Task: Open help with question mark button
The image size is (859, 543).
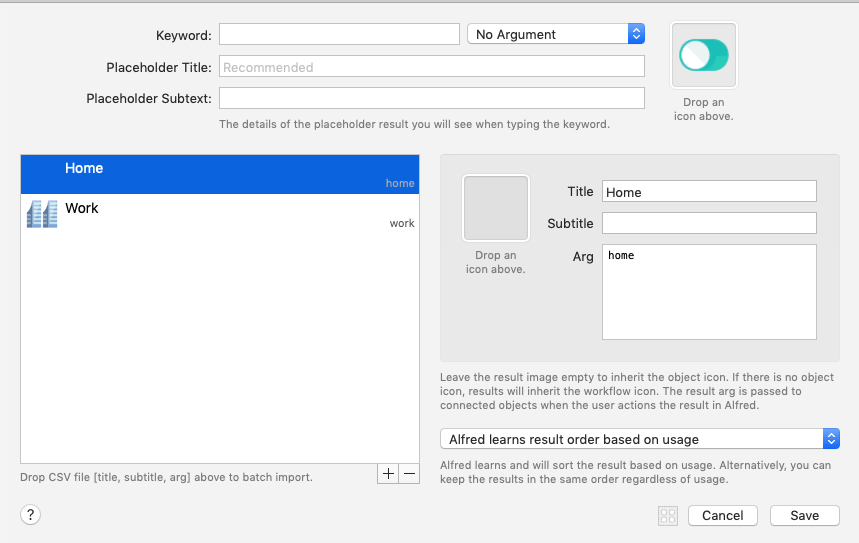Action: pos(31,515)
